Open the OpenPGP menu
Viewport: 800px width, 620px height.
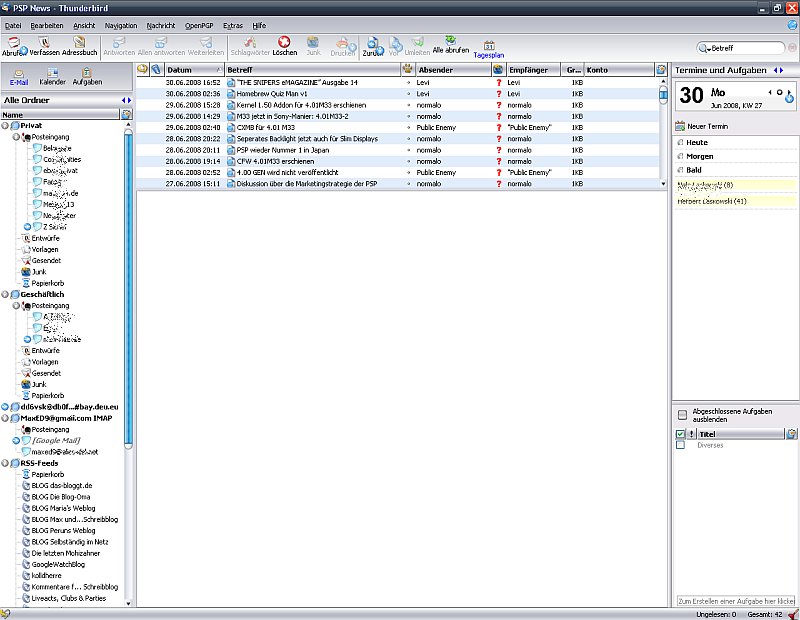200,25
